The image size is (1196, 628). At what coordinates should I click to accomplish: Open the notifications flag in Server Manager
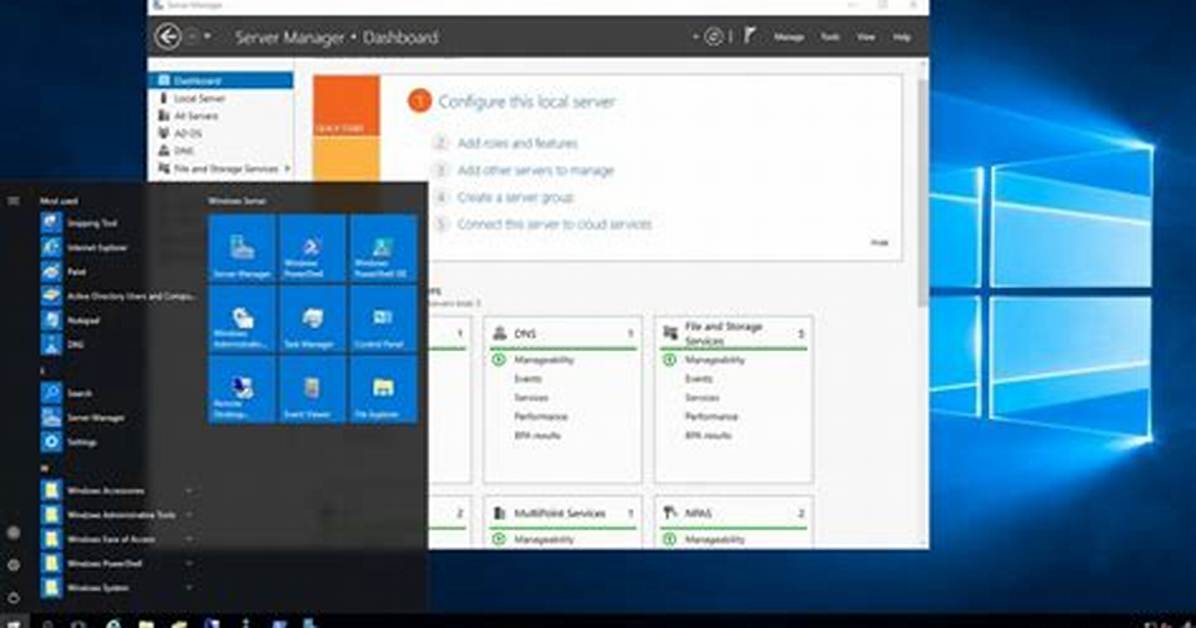[750, 35]
